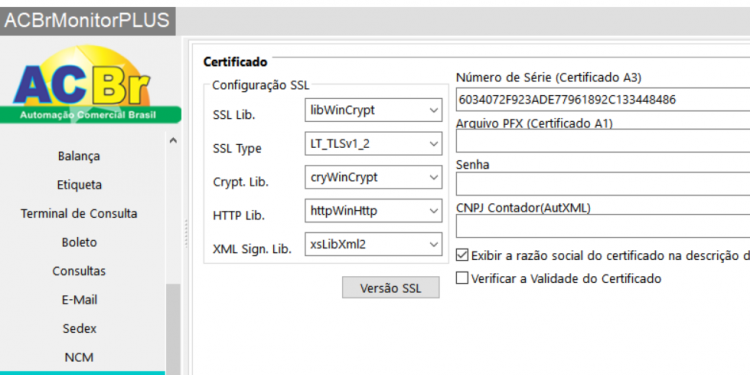Expand the SSL Type combo box
The width and height of the screenshot is (750, 375).
click(373, 144)
